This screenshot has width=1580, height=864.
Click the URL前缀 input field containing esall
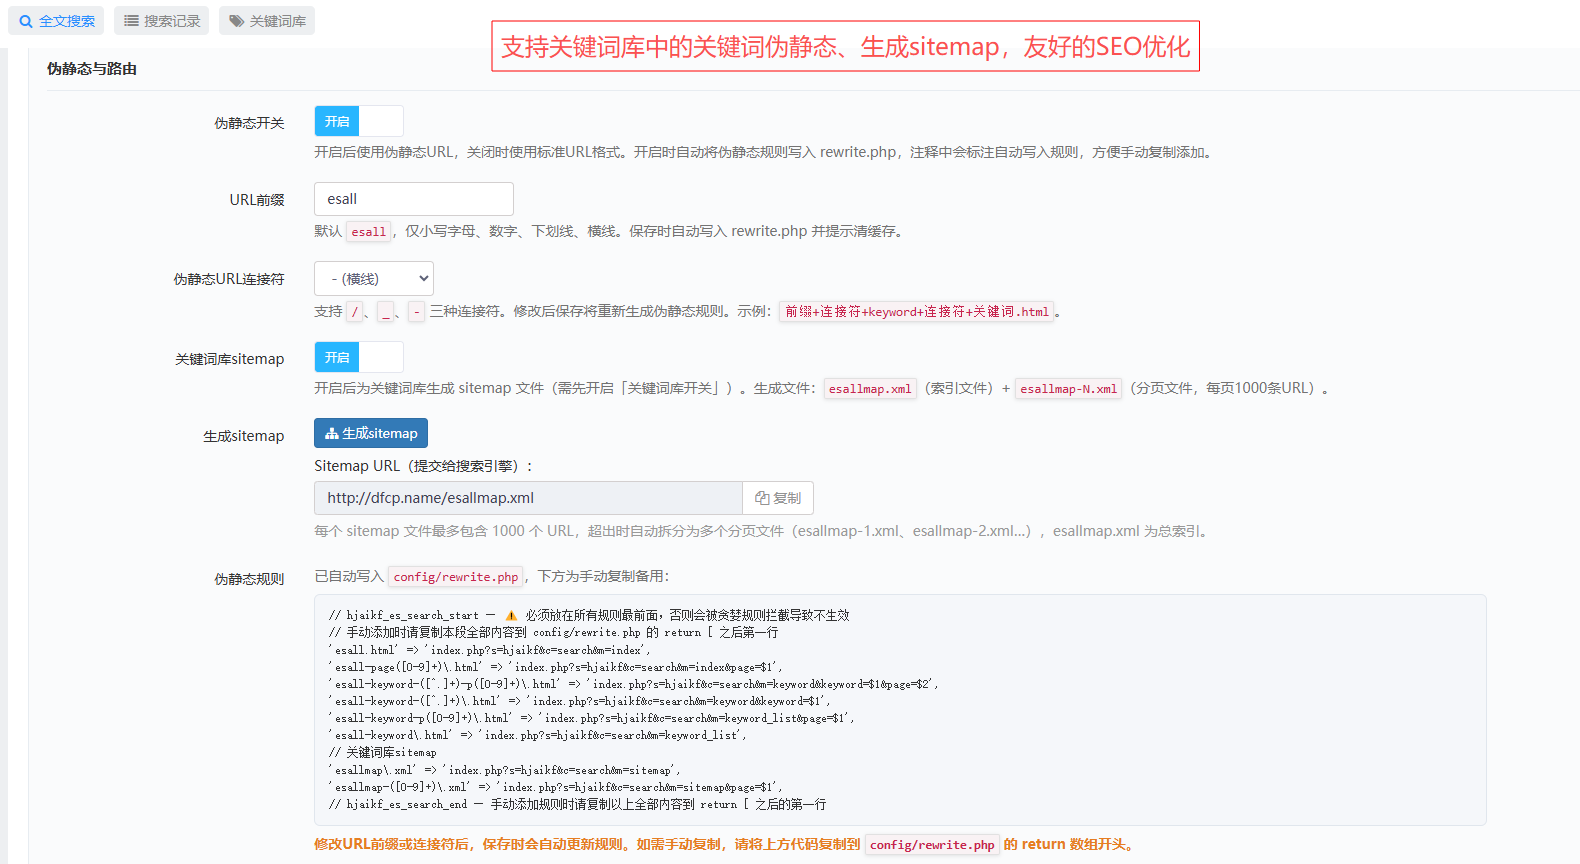click(414, 199)
